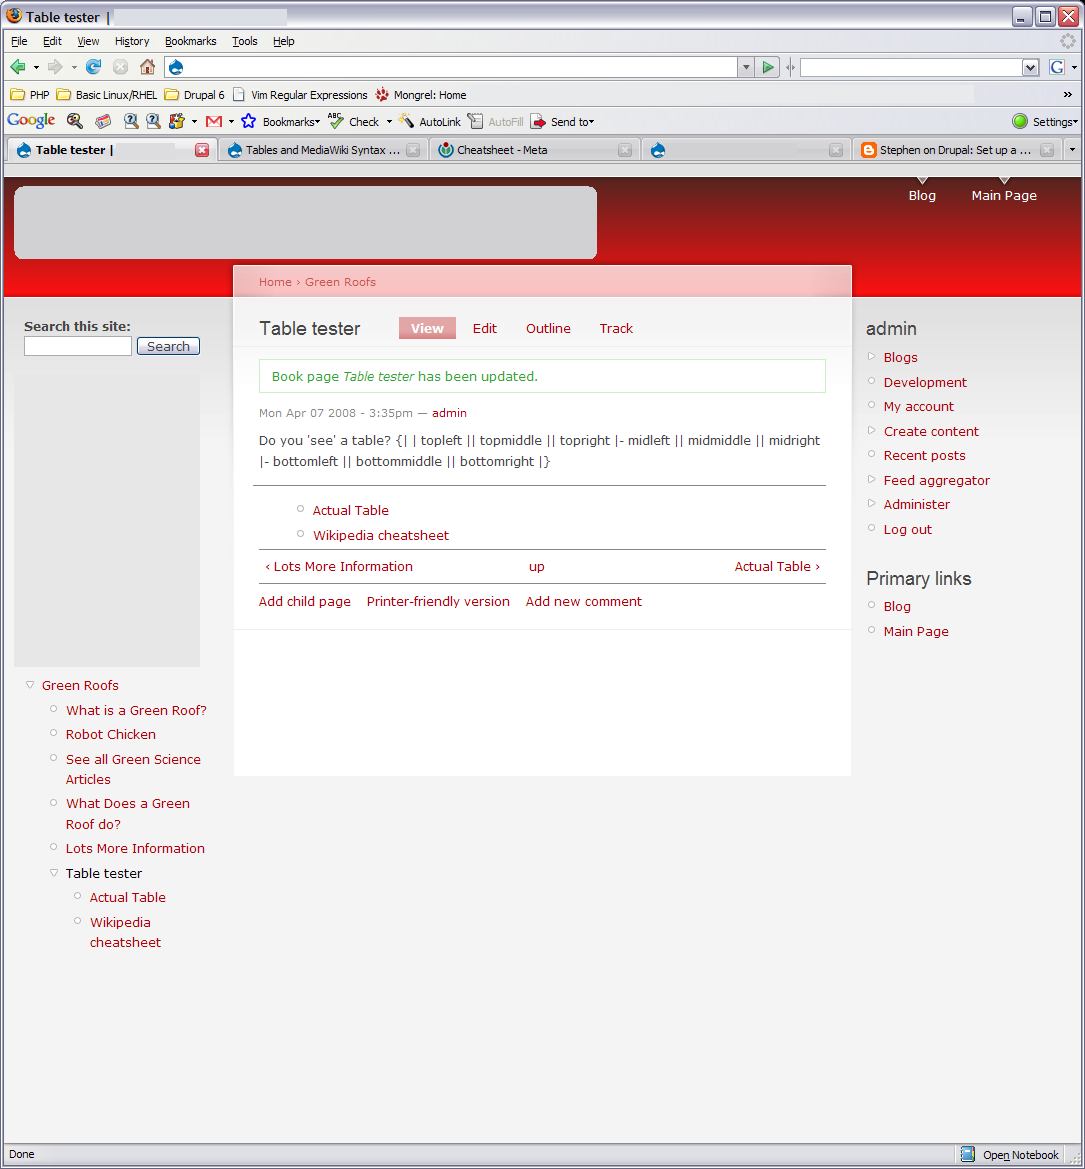Click the Send to icon
Image resolution: width=1085 pixels, height=1169 pixels.
538,122
